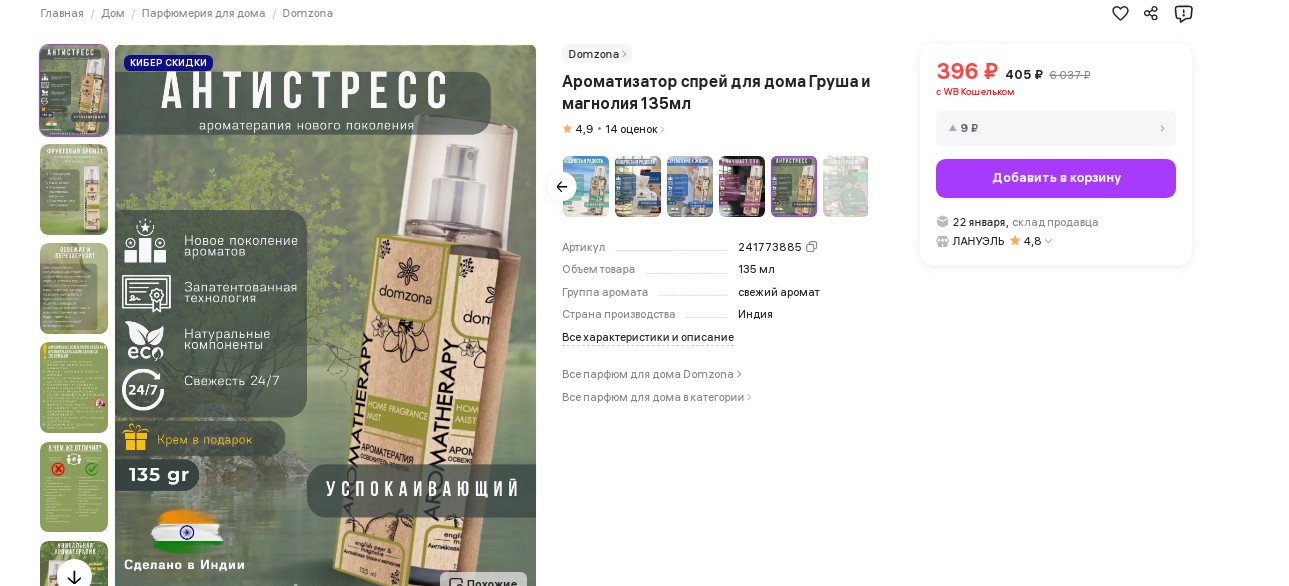Expand the price history 9 ₽ row
1289x586 pixels.
1056,128
